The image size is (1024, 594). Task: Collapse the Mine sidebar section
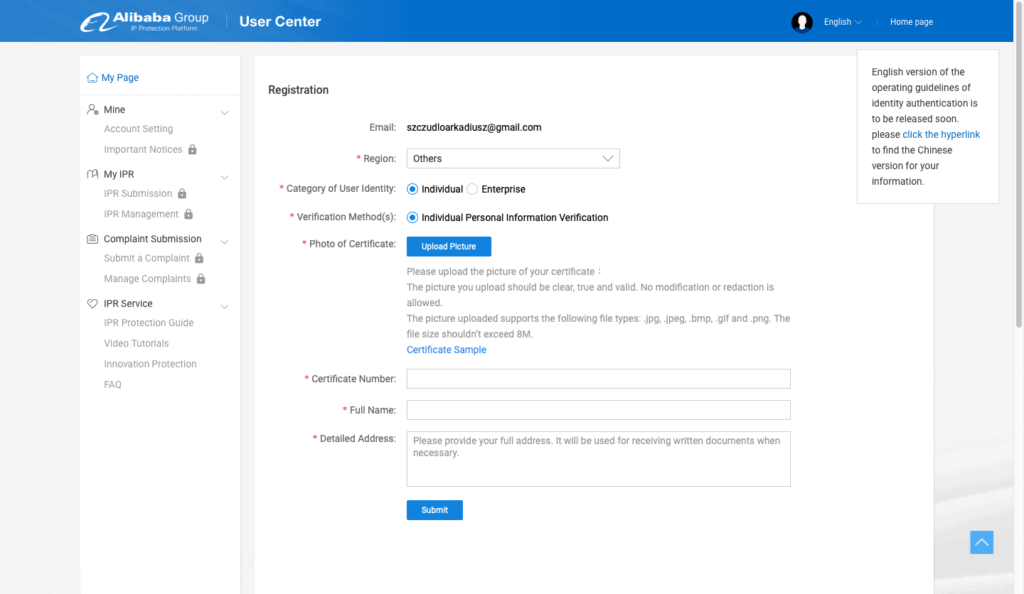point(225,112)
